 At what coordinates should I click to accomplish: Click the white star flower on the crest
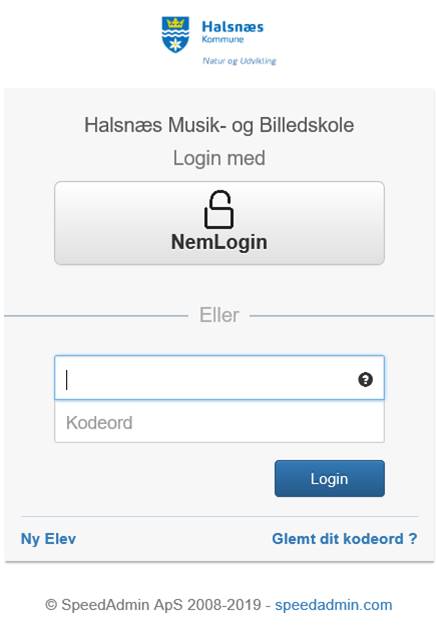click(x=175, y=44)
